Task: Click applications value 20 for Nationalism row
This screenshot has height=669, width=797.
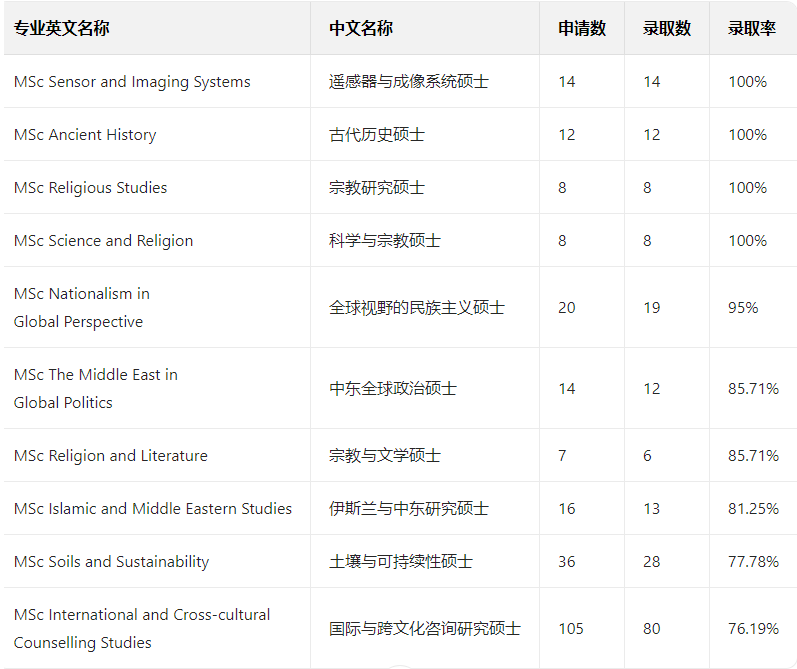Action: coord(567,308)
